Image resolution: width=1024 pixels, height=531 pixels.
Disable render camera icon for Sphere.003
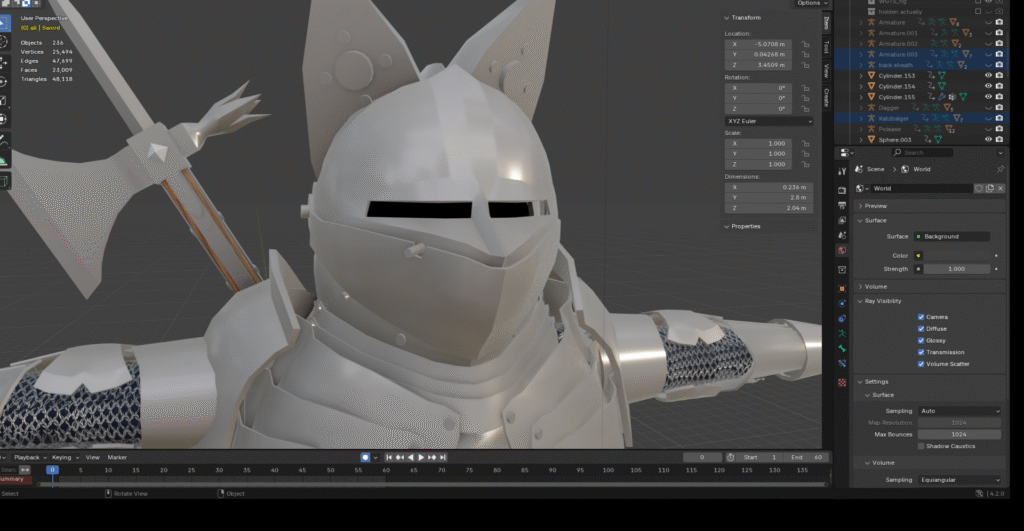(x=999, y=140)
